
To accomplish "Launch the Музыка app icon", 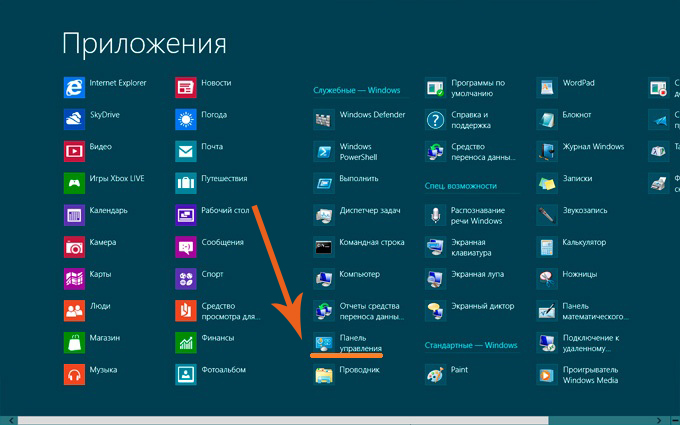I will [74, 374].
